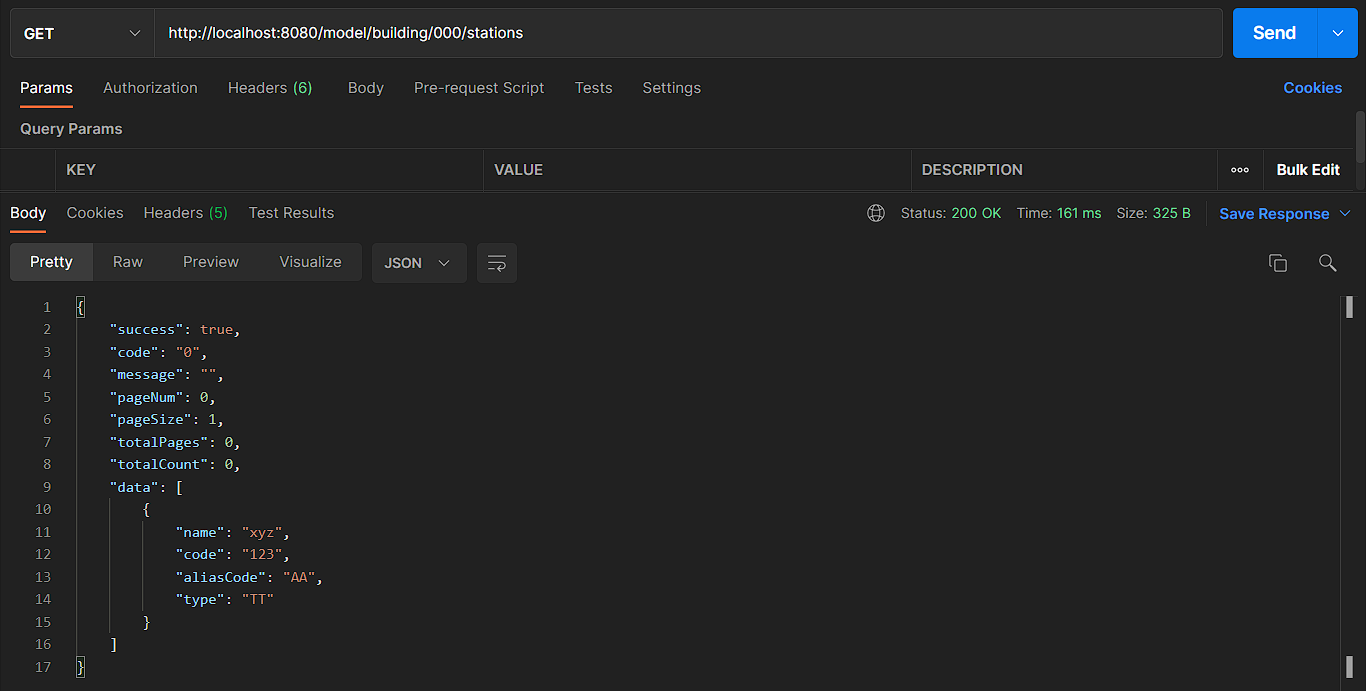Screen dimensions: 1366x691
Task: Open the Save Response dropdown
Action: click(1284, 213)
